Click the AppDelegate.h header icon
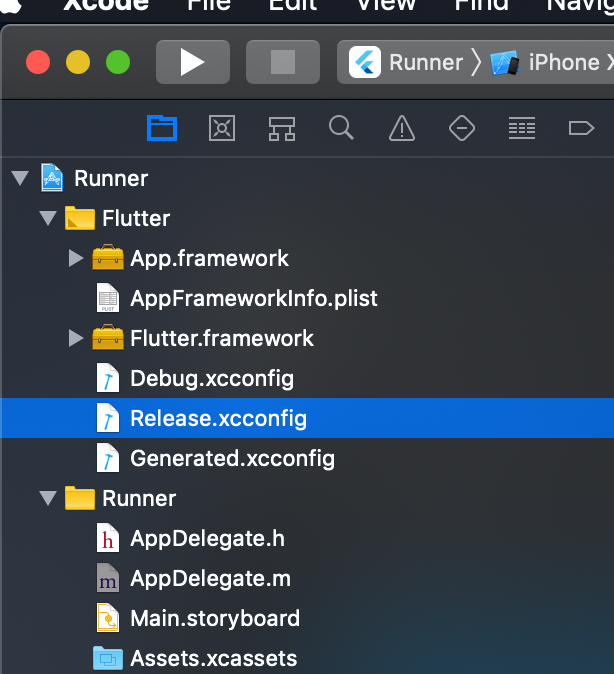Viewport: 614px width, 674px height. [107, 538]
